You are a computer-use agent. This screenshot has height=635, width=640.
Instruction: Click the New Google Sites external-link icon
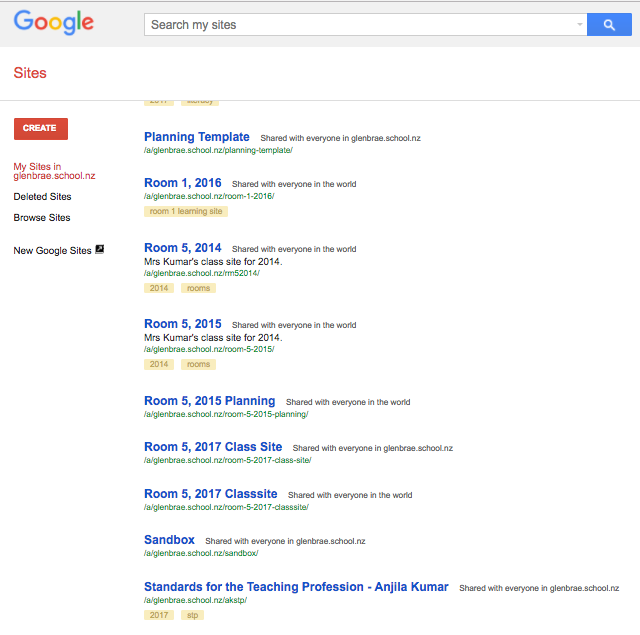[x=100, y=250]
